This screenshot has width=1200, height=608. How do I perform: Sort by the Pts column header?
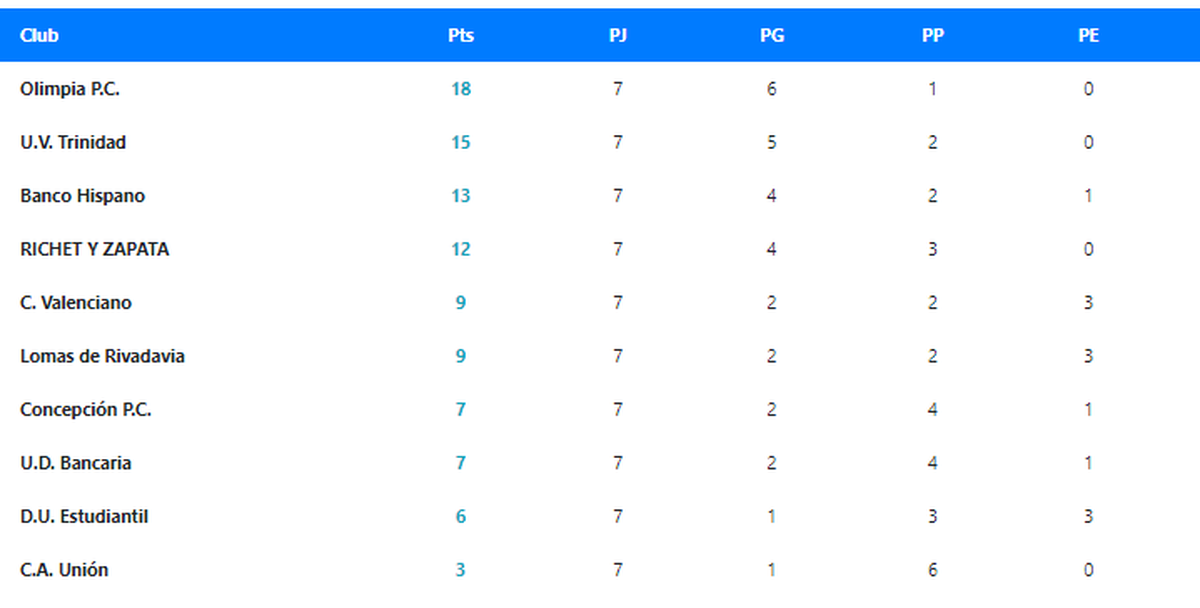click(x=461, y=35)
